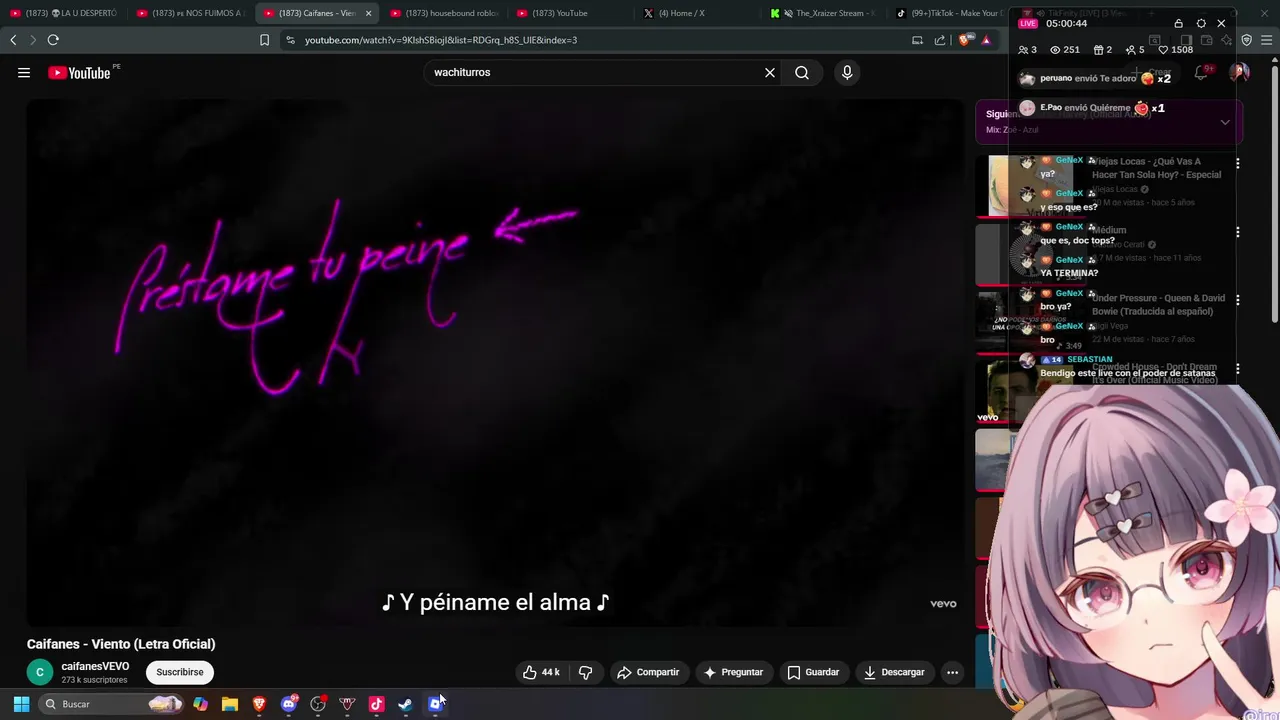Open the YouTube account avatar
This screenshot has width=1280, height=720.
(1239, 72)
